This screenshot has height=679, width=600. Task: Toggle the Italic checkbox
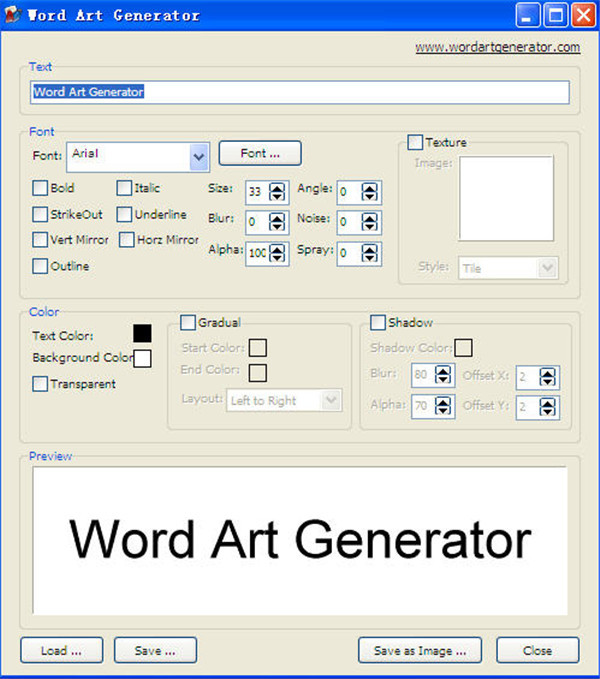pyautogui.click(x=124, y=188)
